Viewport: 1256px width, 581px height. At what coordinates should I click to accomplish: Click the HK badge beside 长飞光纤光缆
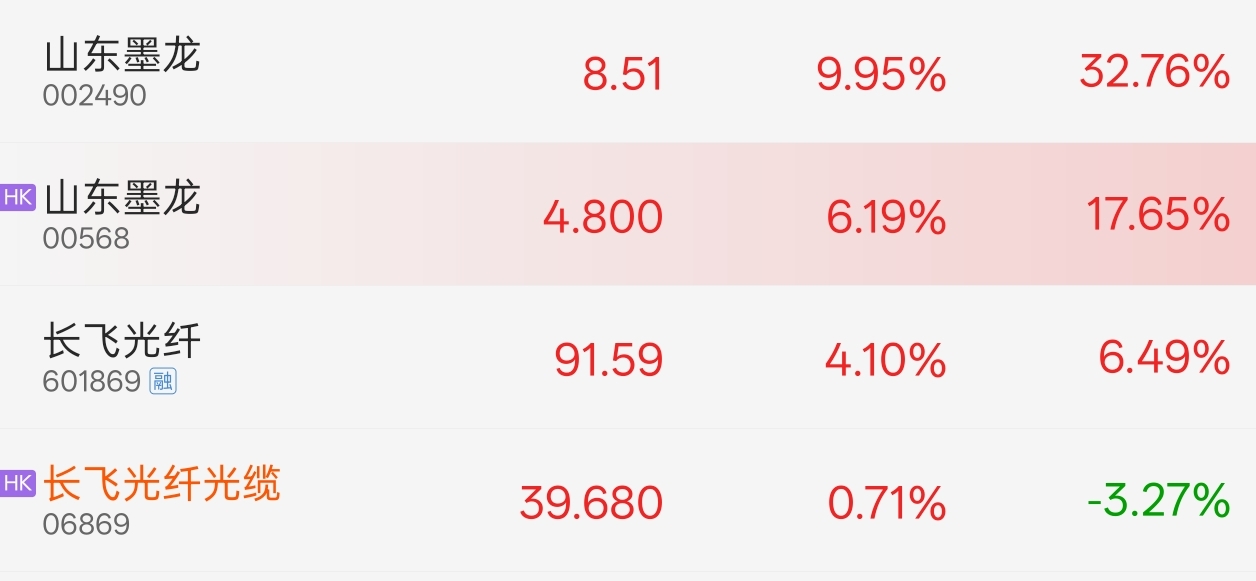coord(18,483)
